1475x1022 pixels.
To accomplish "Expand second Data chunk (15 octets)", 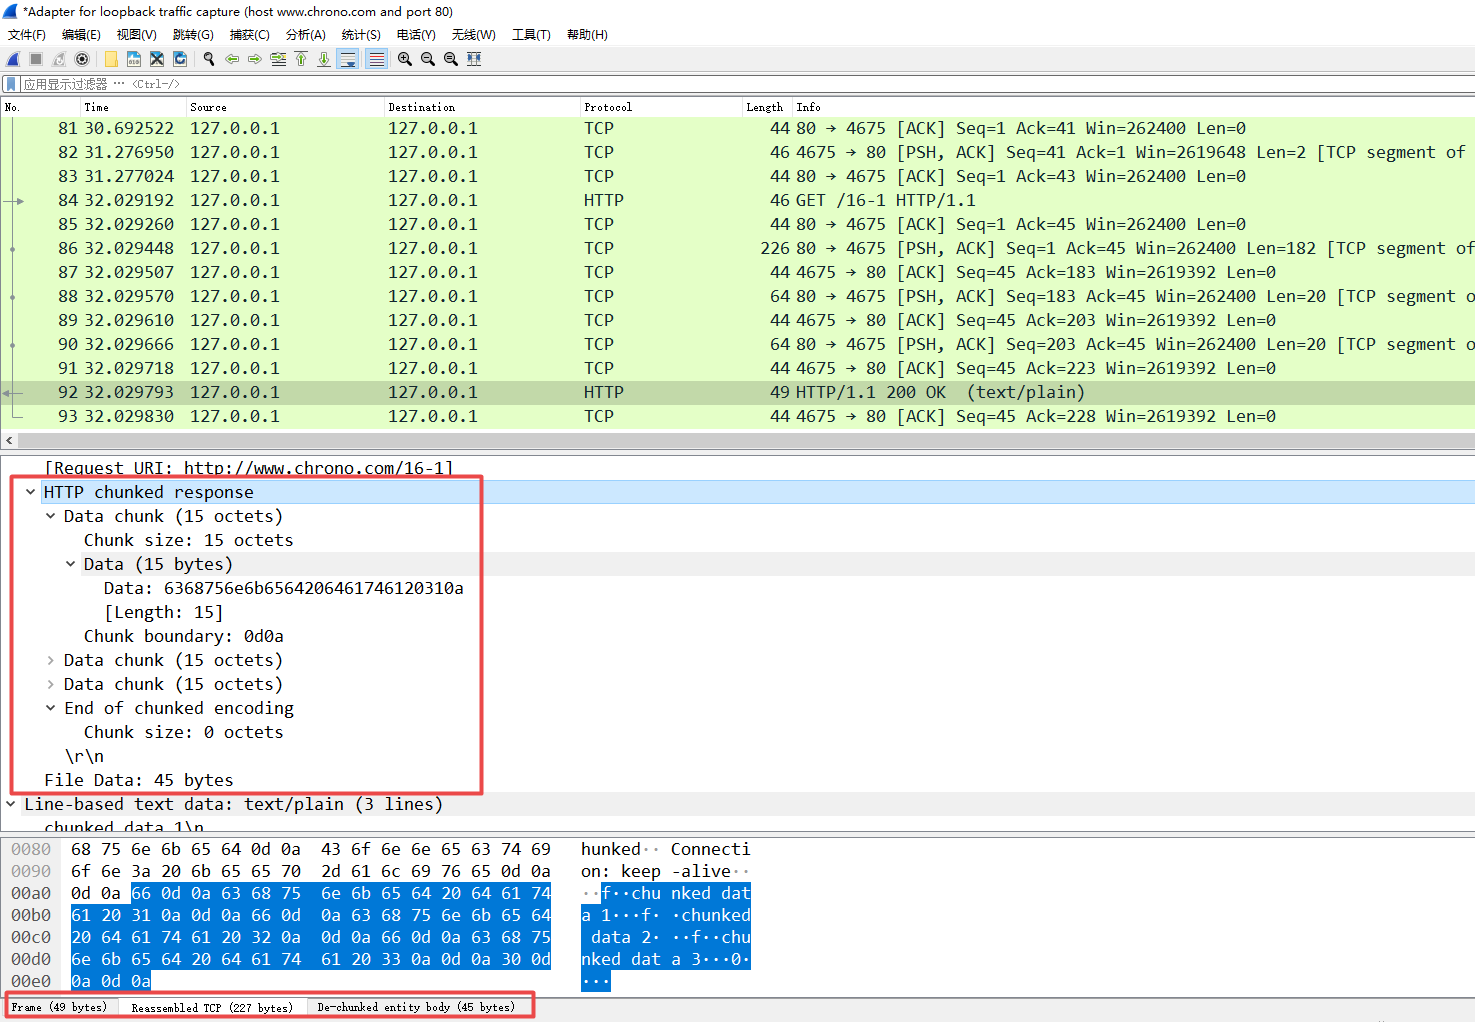I will (x=51, y=660).
